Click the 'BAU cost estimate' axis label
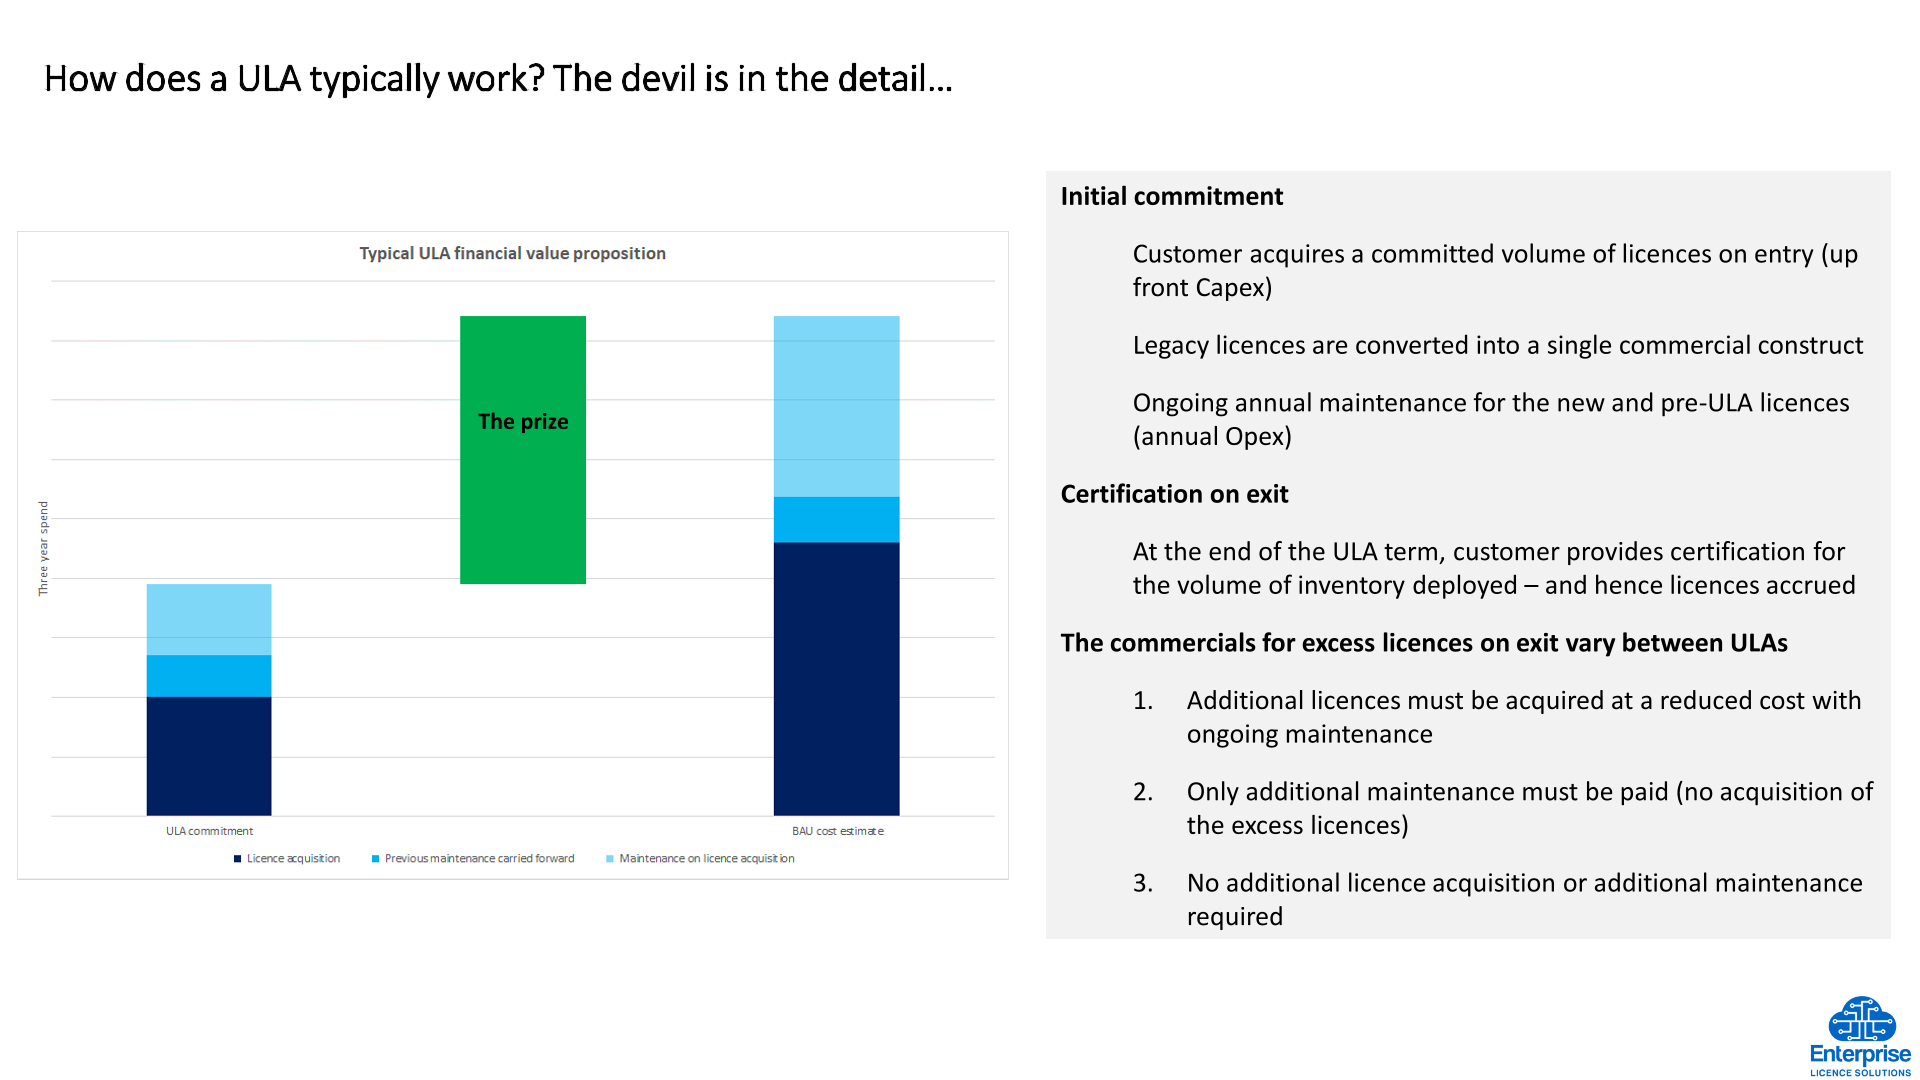Viewport: 1920px width, 1080px height. point(837,831)
